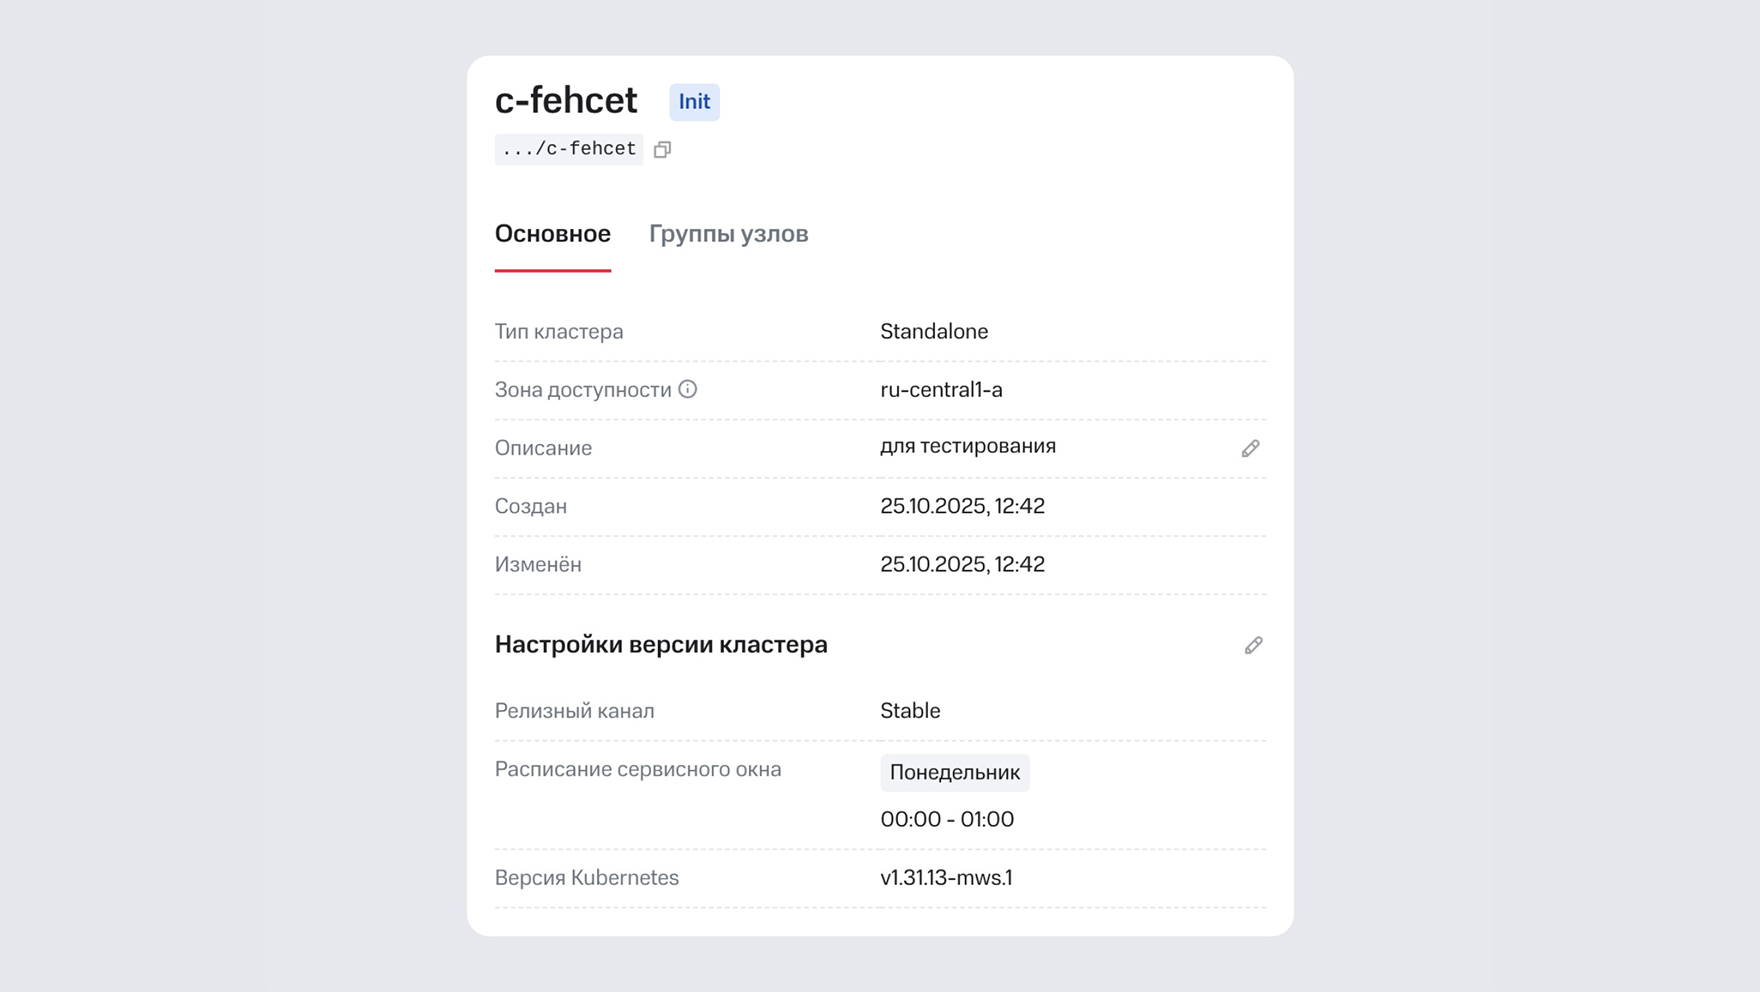The height and width of the screenshot is (992, 1760).
Task: Click the Настройки версии кластера heading
Action: (x=660, y=644)
